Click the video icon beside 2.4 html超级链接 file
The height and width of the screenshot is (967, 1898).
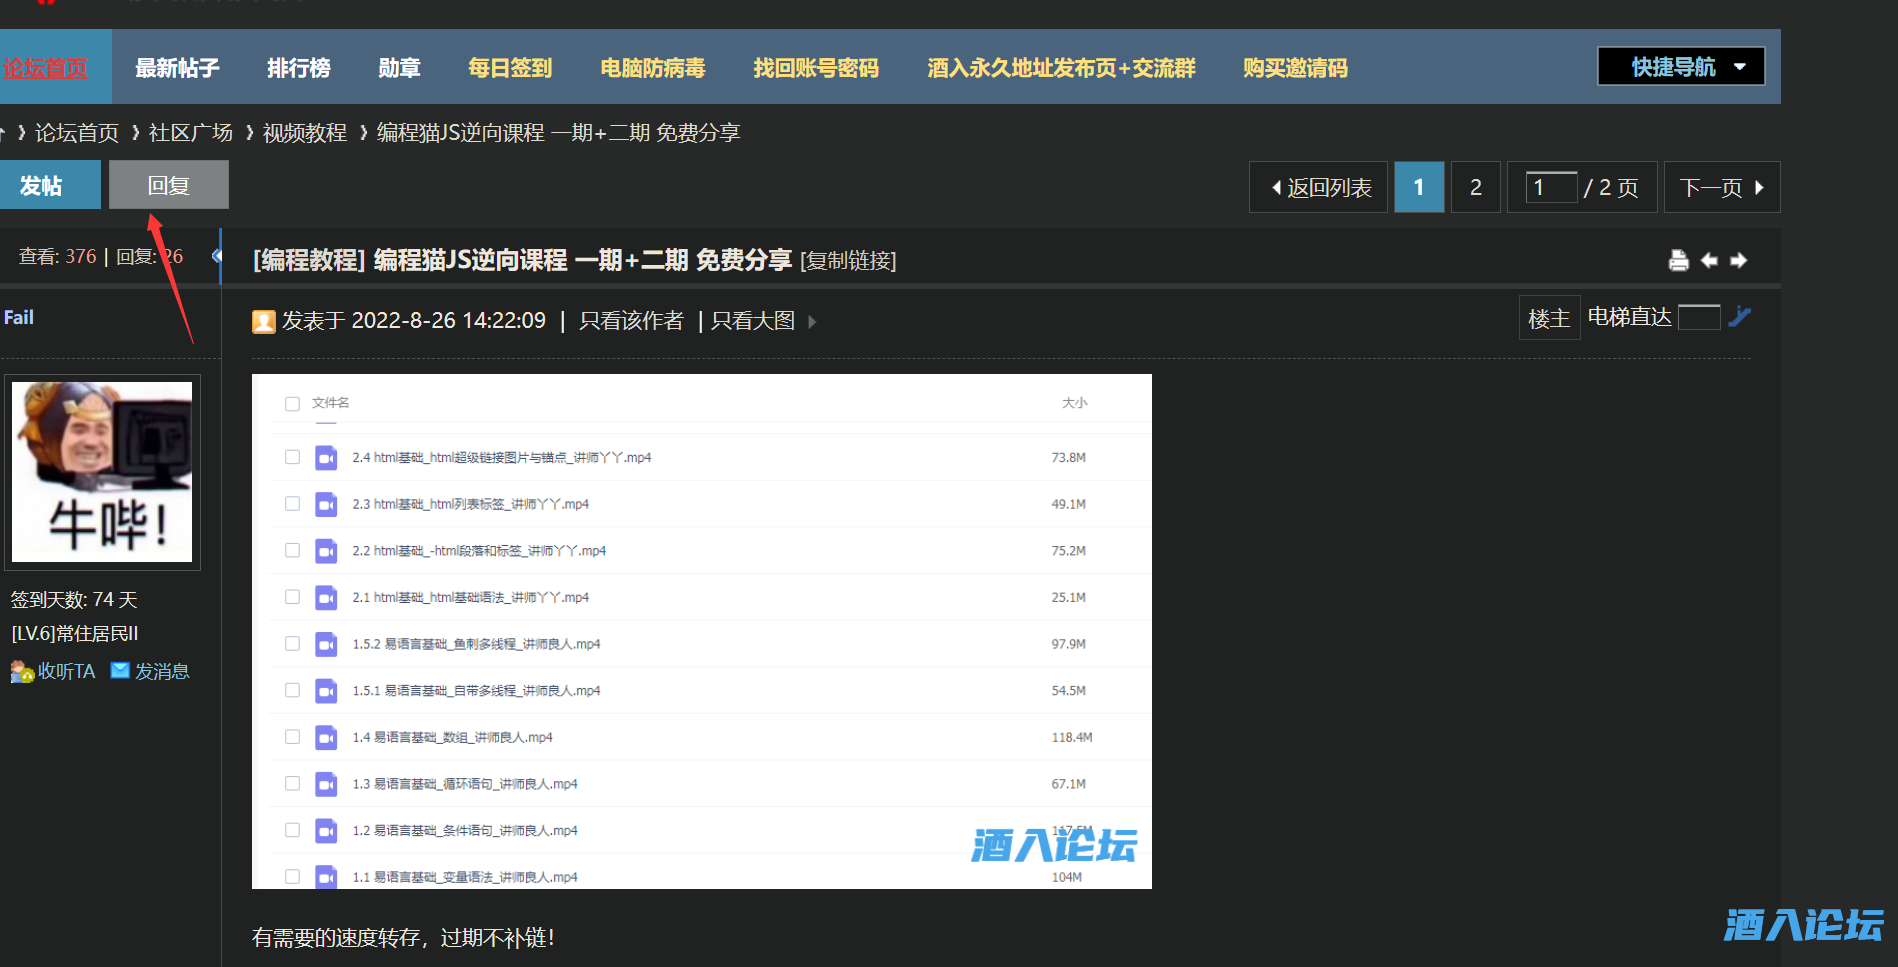pyautogui.click(x=326, y=457)
